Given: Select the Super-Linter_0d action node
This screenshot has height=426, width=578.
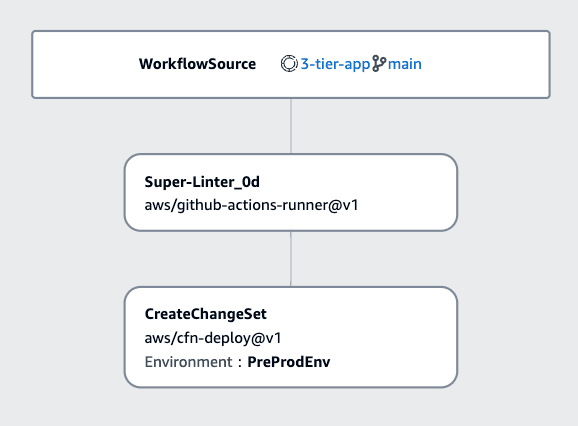Looking at the screenshot, I should tap(291, 192).
